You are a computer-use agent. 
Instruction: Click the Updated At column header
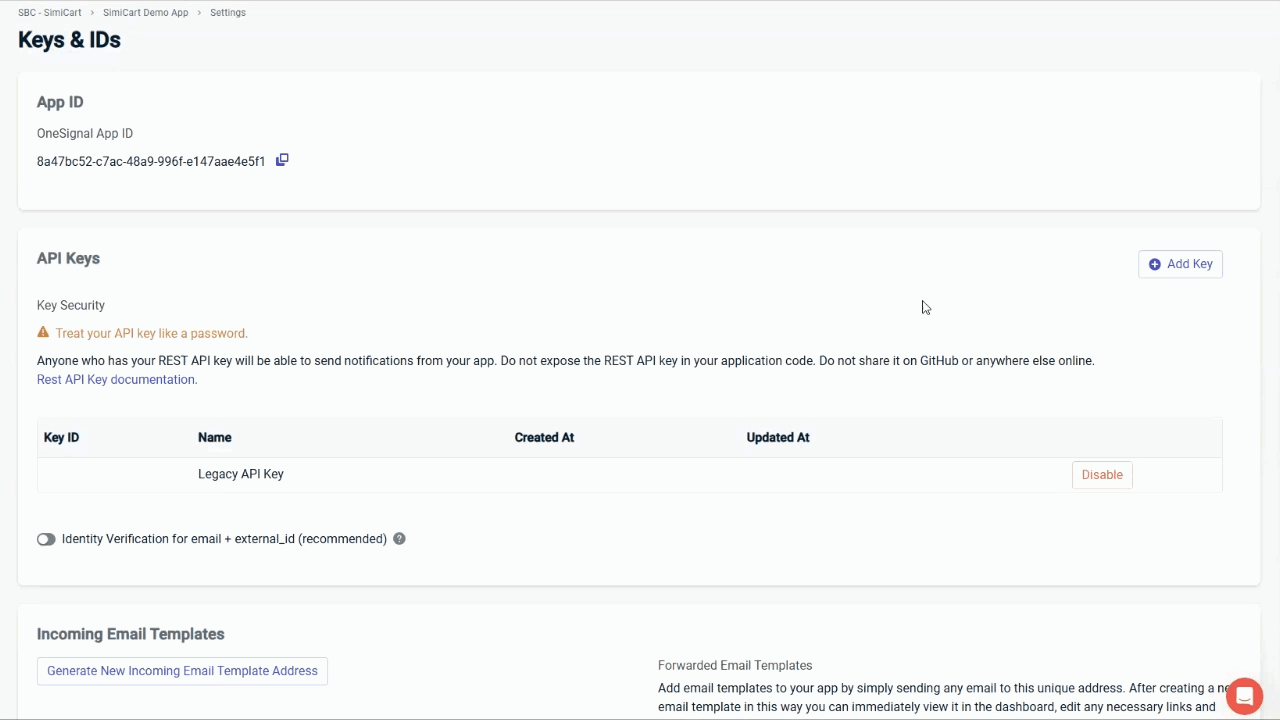[777, 438]
